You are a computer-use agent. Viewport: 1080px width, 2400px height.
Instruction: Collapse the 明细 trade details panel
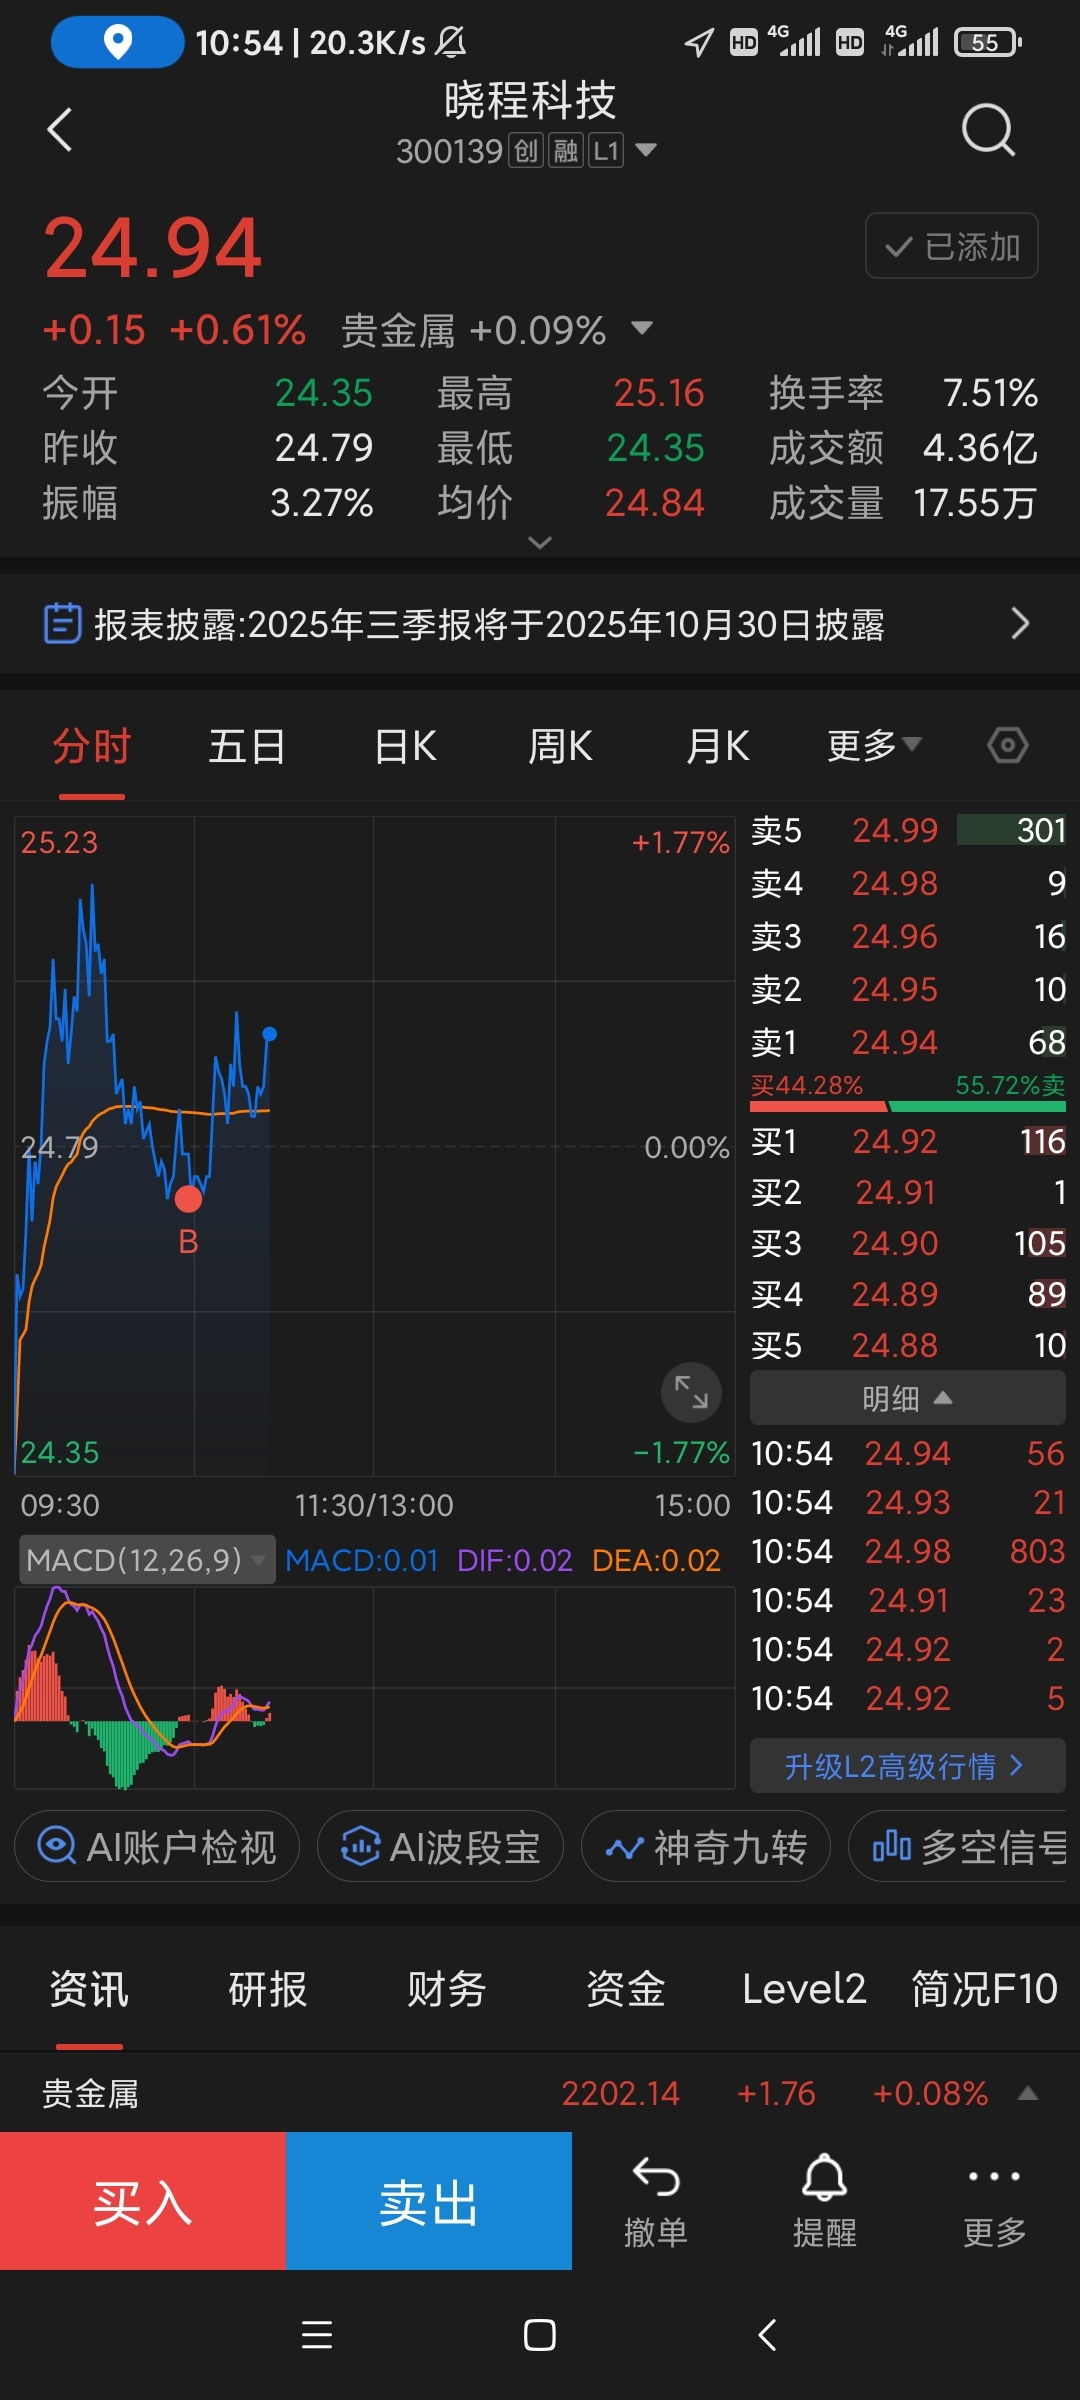[907, 1398]
